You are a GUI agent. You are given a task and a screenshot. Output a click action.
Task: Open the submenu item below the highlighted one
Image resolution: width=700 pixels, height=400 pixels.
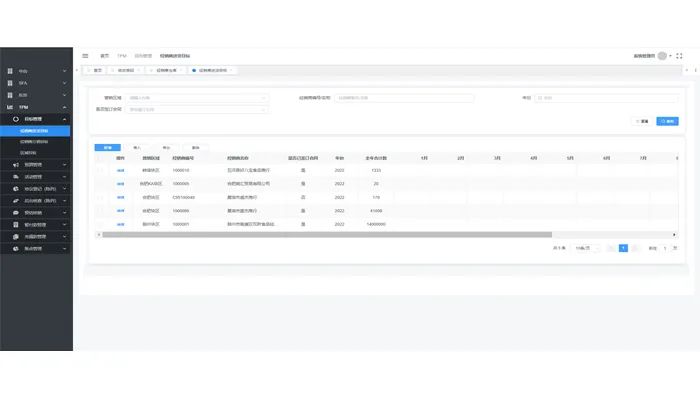click(x=35, y=142)
